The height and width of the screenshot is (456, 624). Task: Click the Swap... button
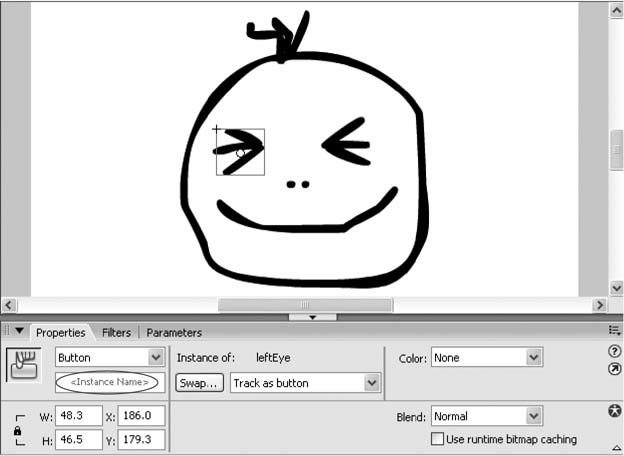pos(199,383)
